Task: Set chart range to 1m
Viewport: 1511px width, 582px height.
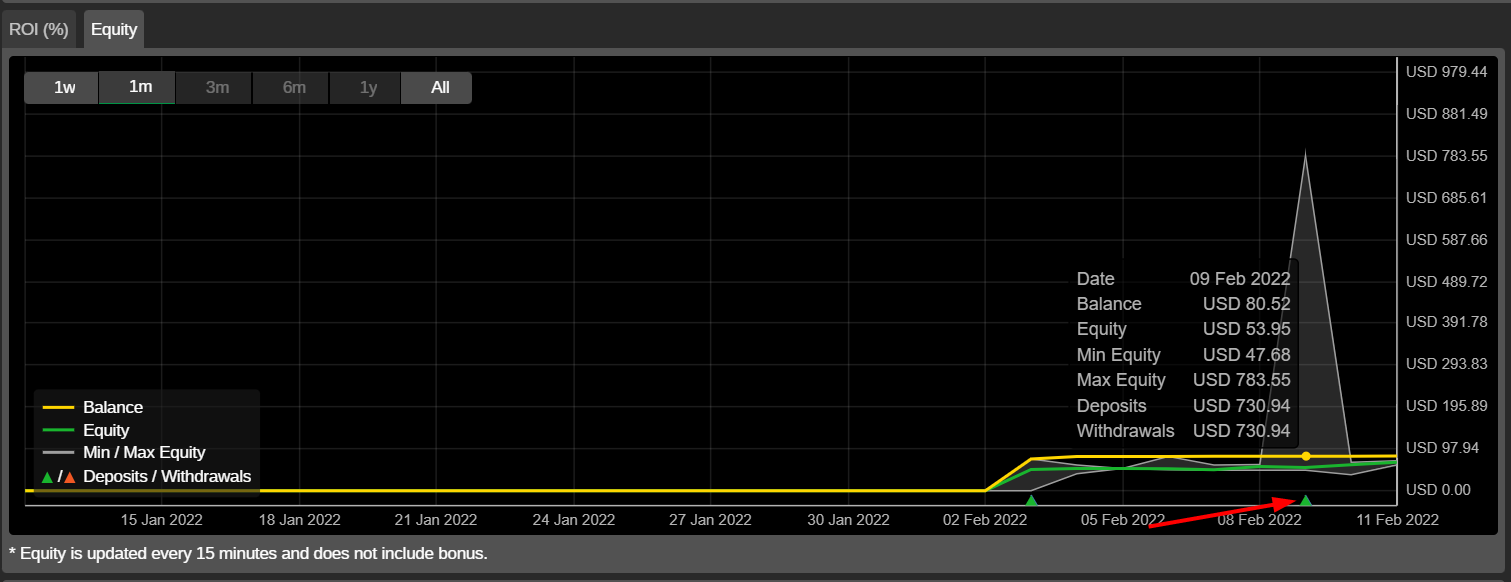Action: click(x=140, y=87)
